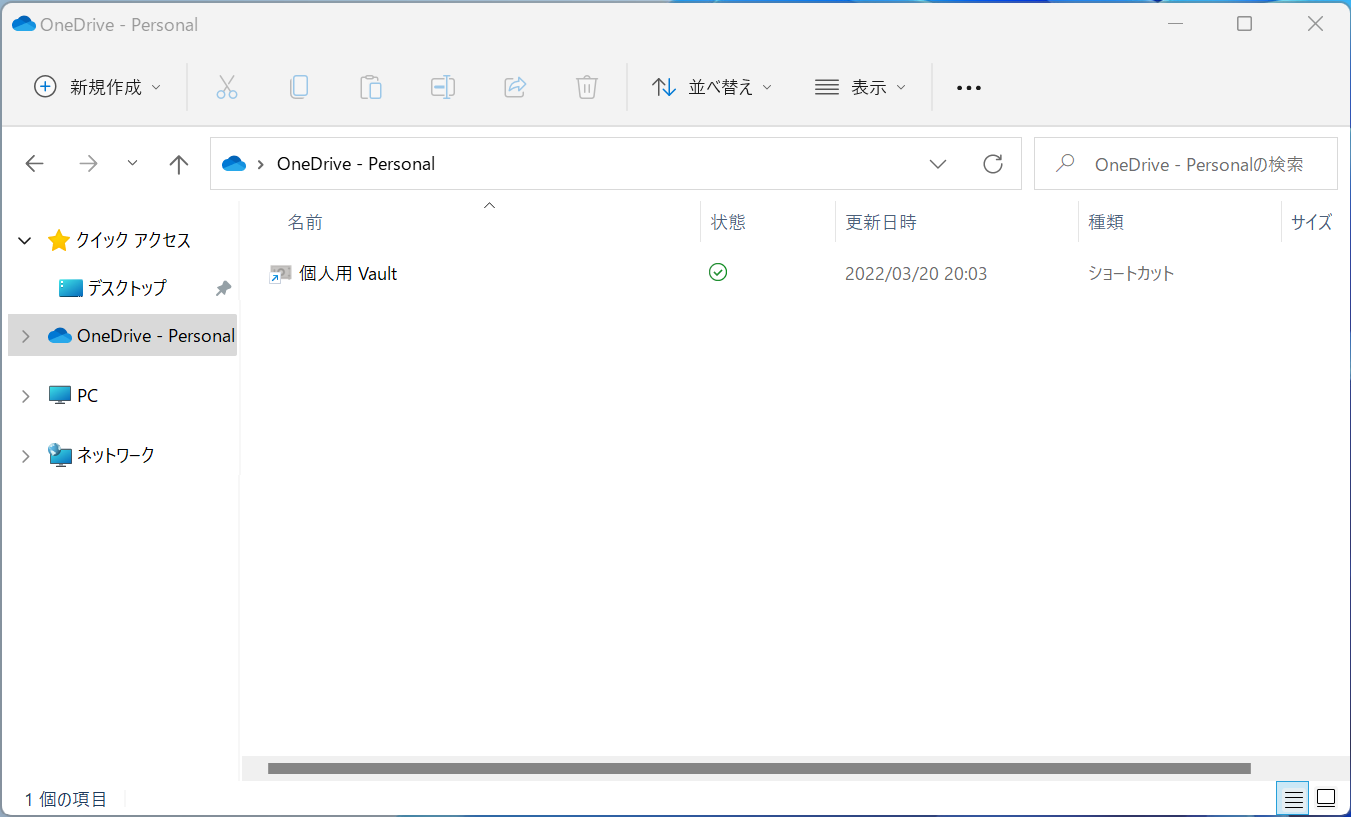The height and width of the screenshot is (817, 1351).
Task: Select ネットワーク in navigation pane
Action: click(116, 455)
